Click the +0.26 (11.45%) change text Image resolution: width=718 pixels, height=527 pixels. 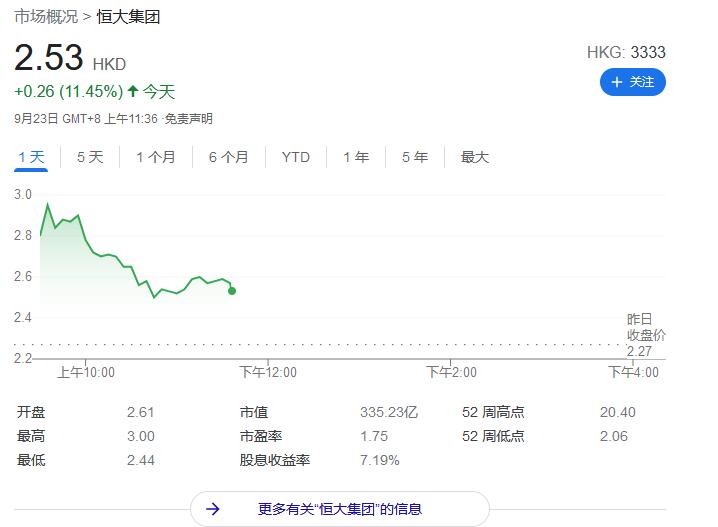[69, 92]
